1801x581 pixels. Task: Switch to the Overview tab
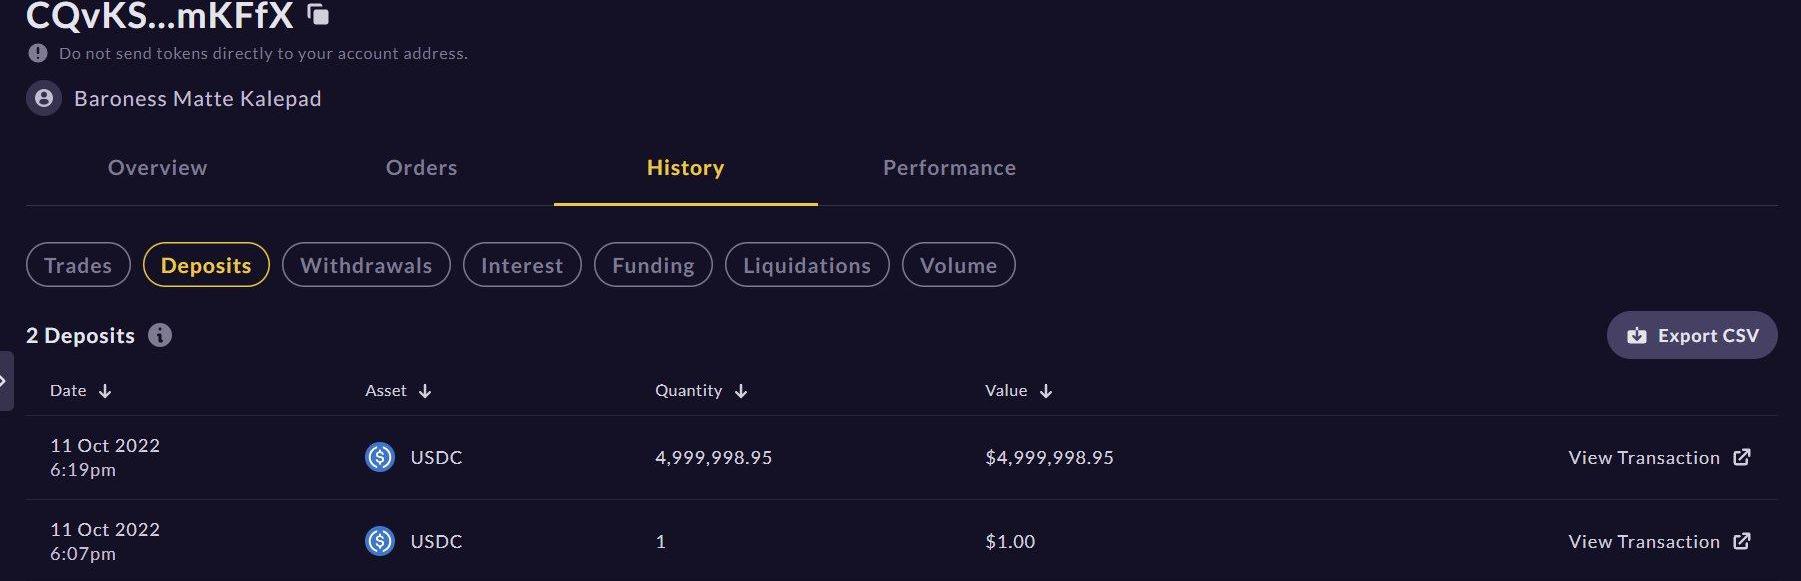[158, 168]
